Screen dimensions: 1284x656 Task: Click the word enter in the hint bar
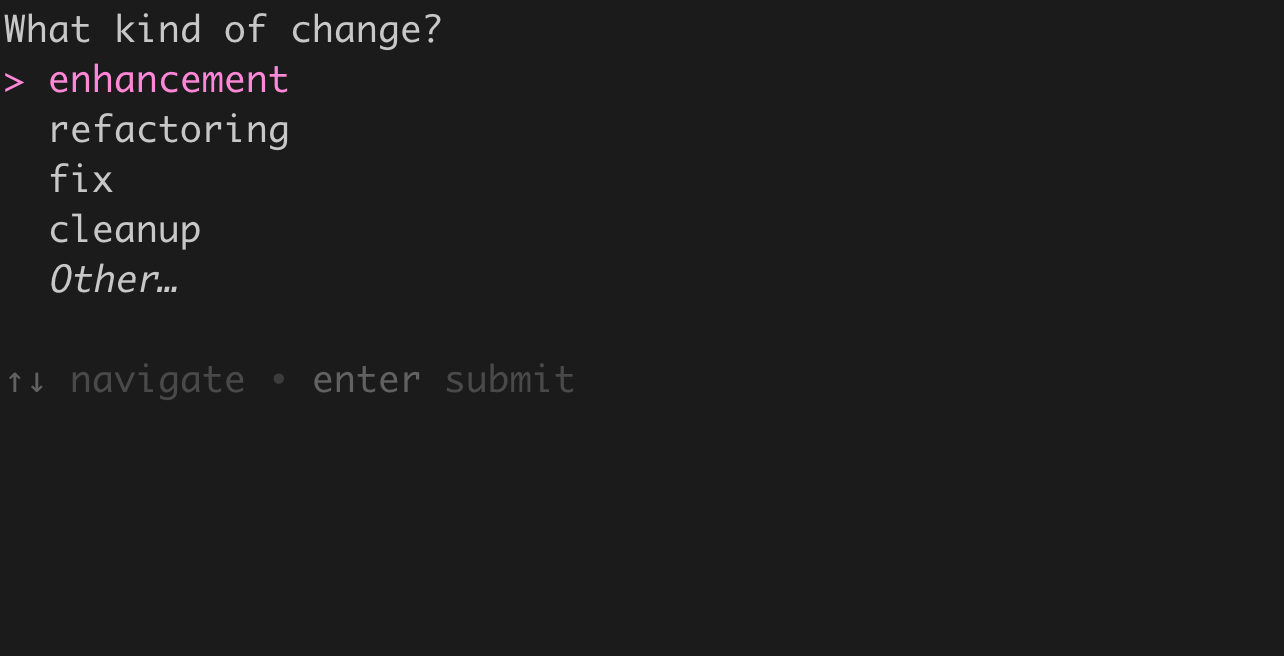pos(366,379)
